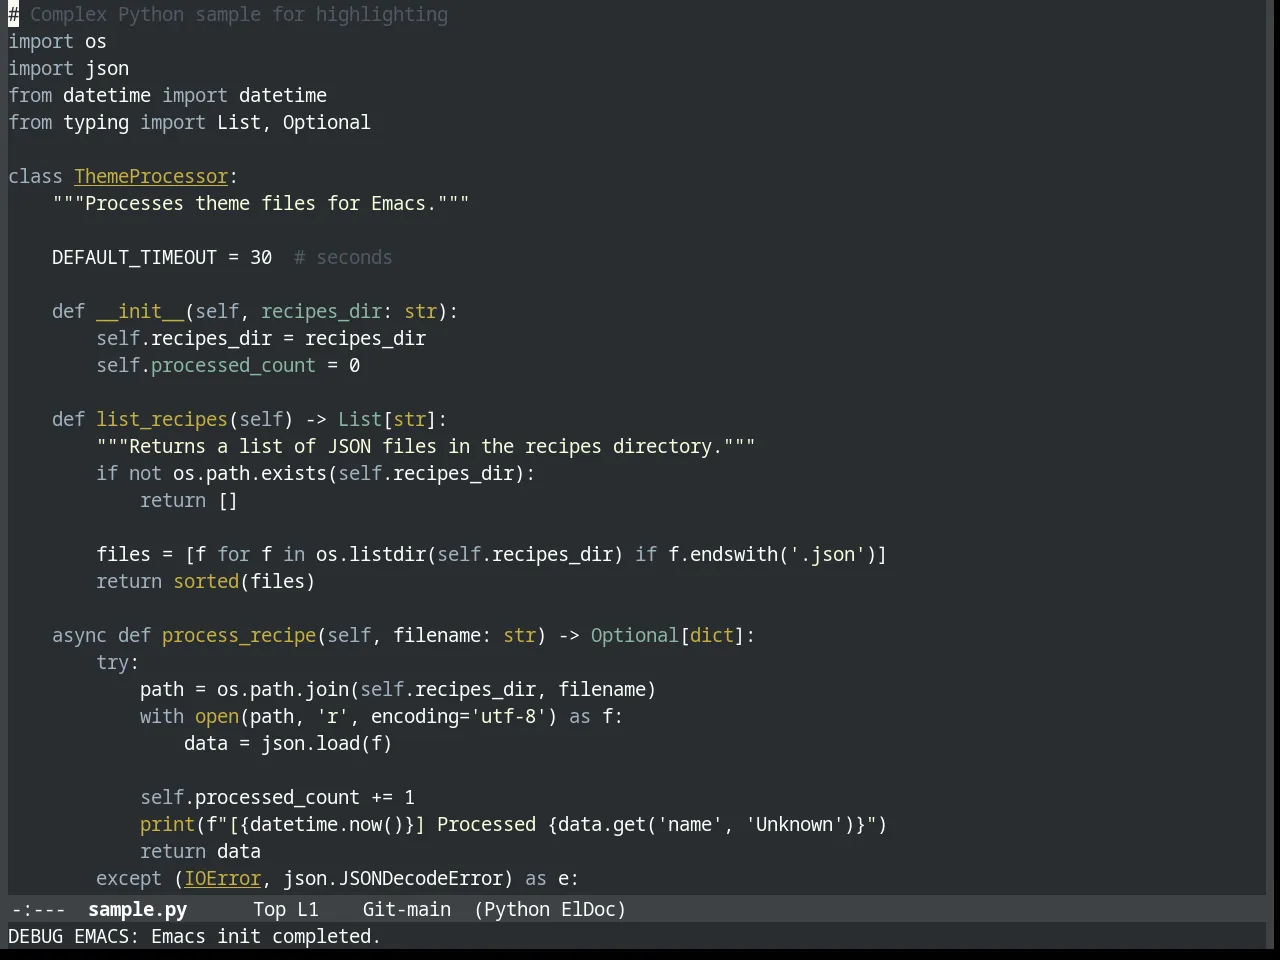Click 'json.load(f)' call
Image resolution: width=1280 pixels, height=960 pixels.
click(x=327, y=743)
